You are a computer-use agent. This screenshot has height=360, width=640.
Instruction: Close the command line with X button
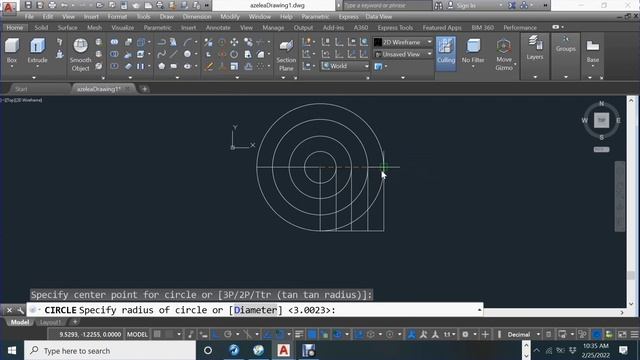click(9, 311)
